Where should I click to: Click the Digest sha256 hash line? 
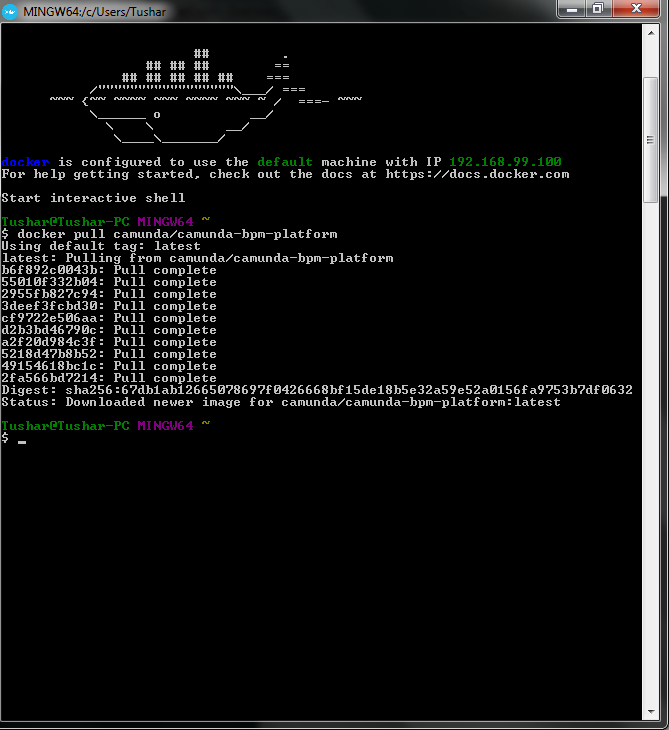(317, 390)
